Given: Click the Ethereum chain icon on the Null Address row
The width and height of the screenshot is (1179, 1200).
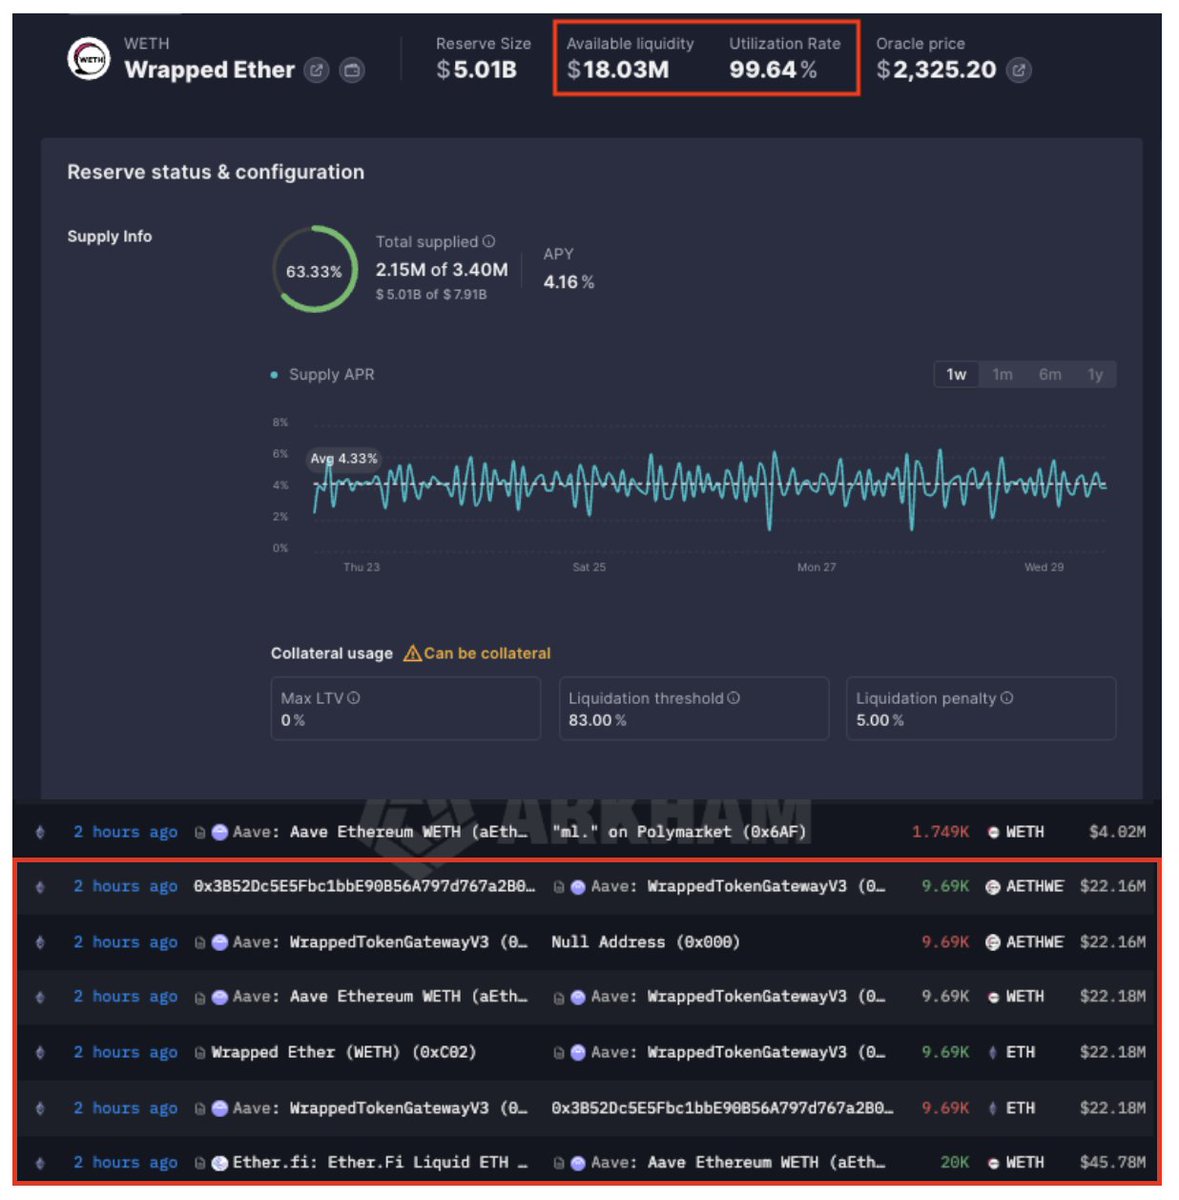Looking at the screenshot, I should point(40,942).
